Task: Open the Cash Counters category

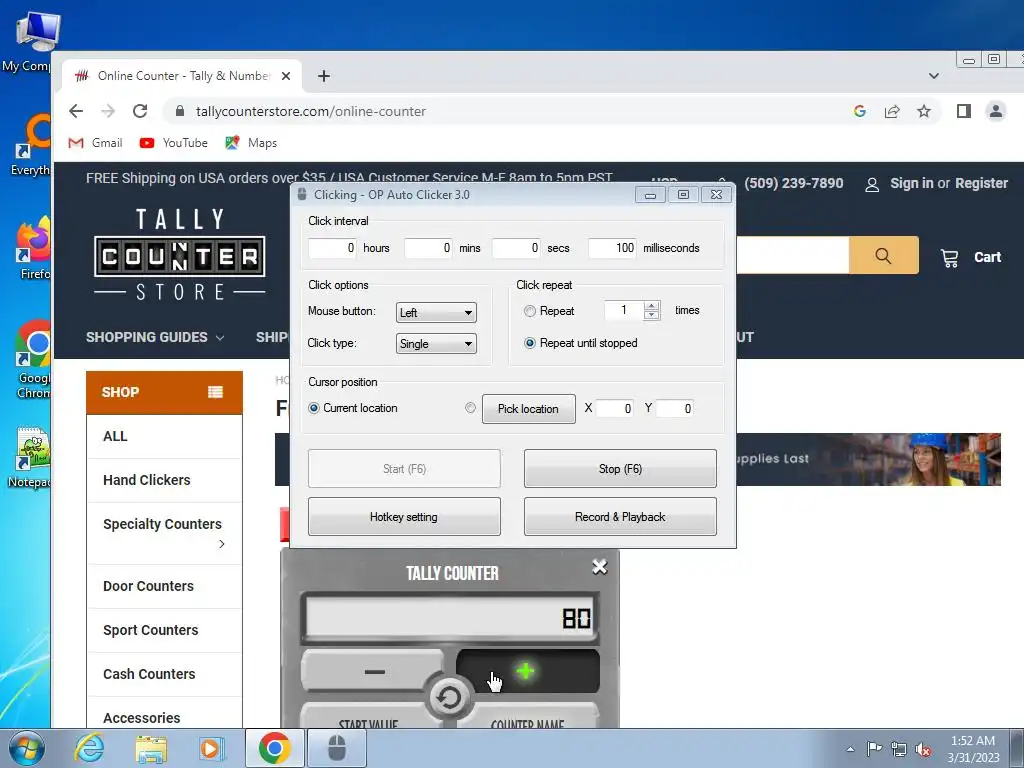Action: 149,673
